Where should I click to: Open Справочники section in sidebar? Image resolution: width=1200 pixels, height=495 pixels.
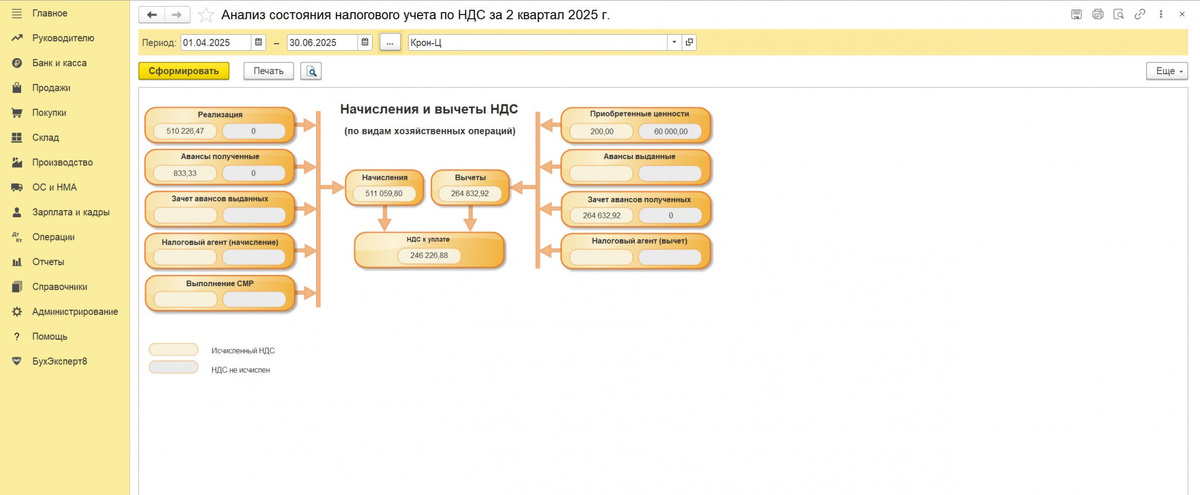60,287
